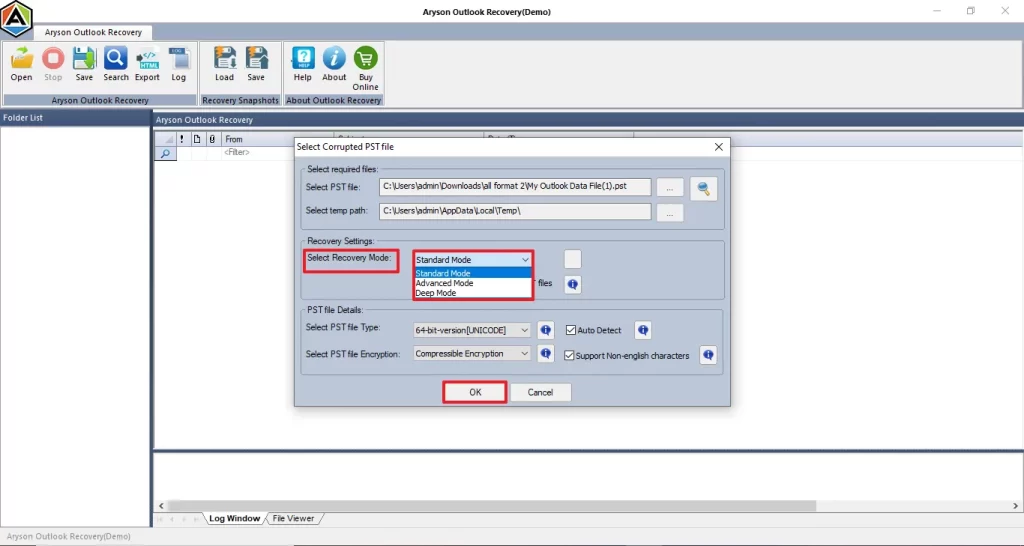This screenshot has width=1024, height=546.
Task: Click the Save icon in Aryson Outlook Recovery group
Action: (x=84, y=64)
